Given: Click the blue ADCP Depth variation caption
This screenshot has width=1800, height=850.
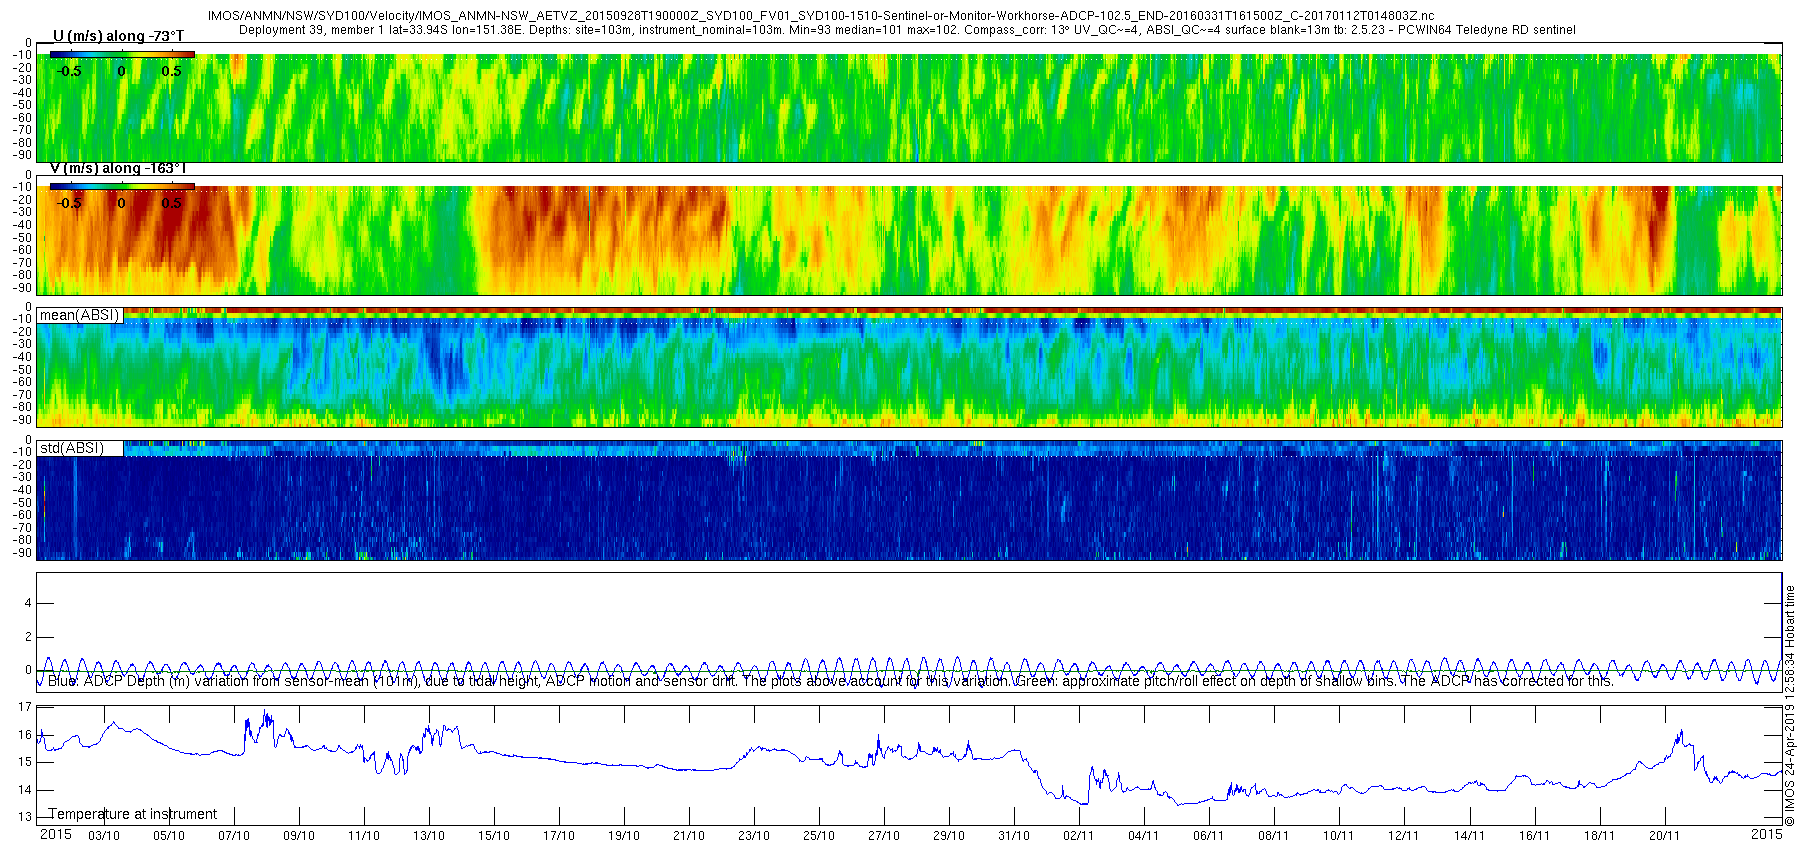Looking at the screenshot, I should [830, 681].
